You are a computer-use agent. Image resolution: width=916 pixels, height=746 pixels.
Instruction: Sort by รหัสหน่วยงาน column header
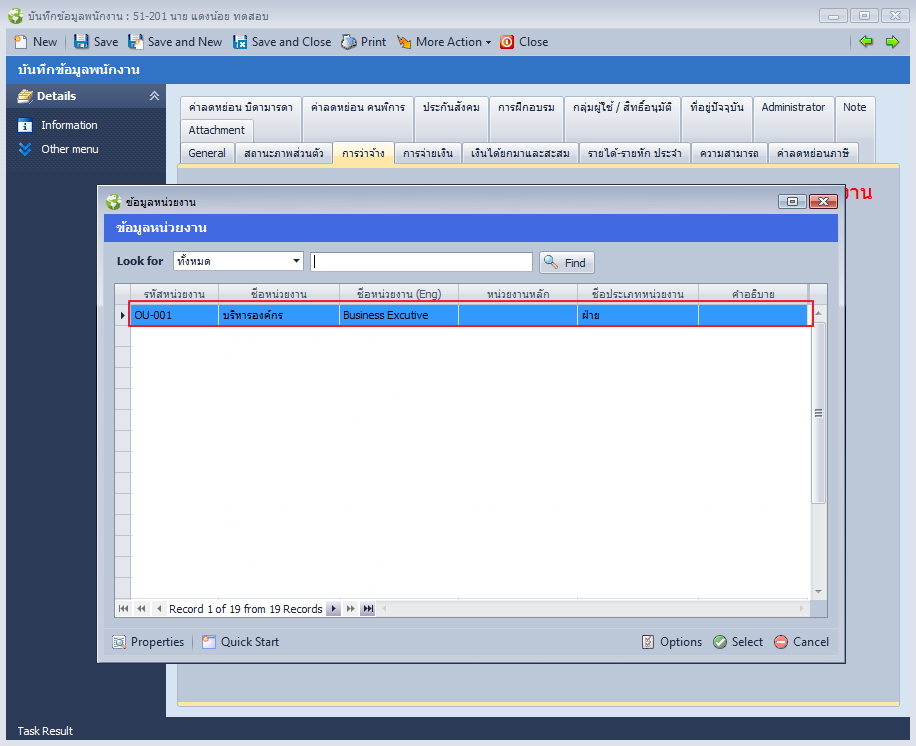tap(174, 294)
